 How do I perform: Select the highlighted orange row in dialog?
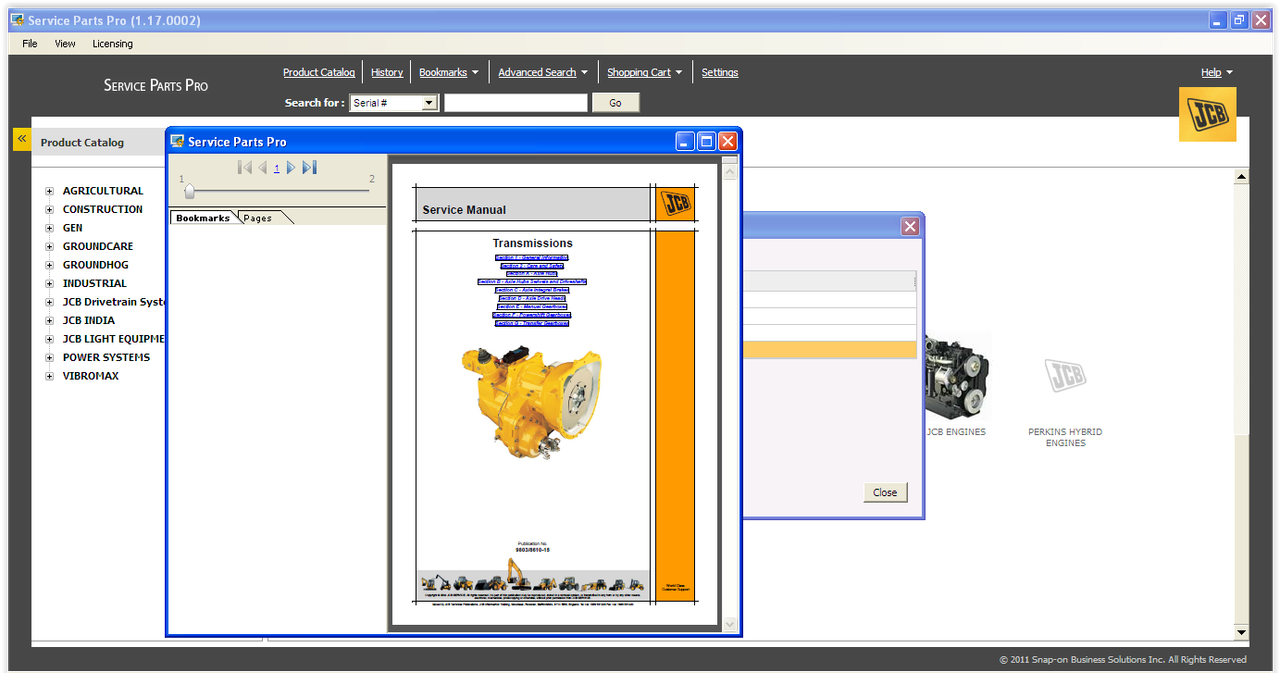click(x=829, y=350)
